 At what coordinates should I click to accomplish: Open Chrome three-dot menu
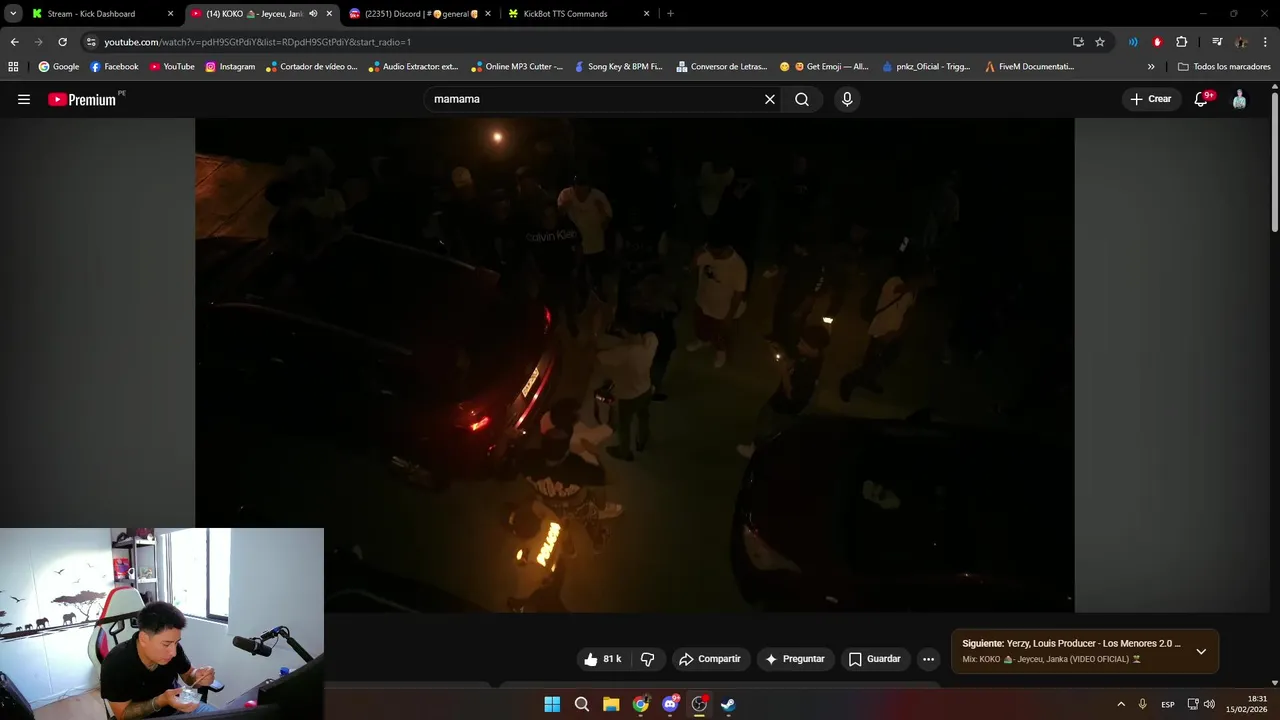point(1266,42)
